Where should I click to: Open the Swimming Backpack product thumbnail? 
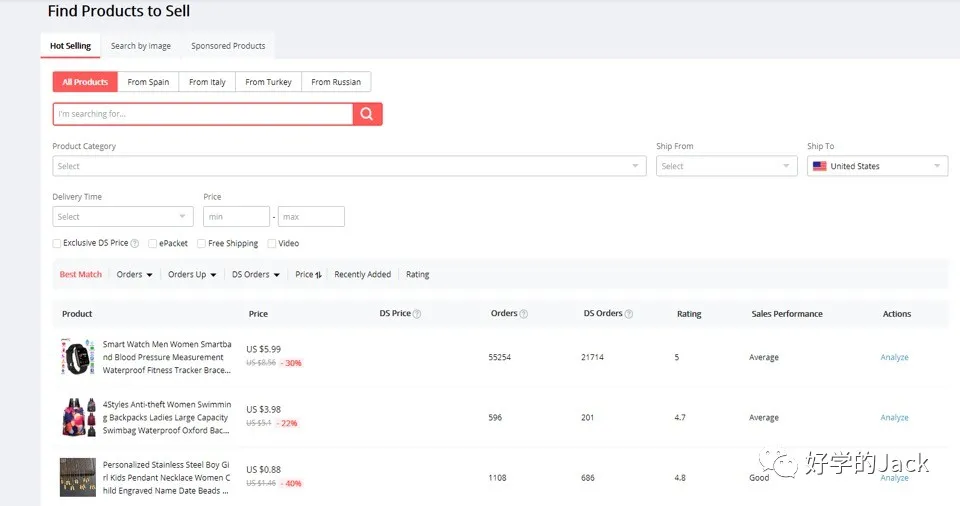click(x=78, y=417)
